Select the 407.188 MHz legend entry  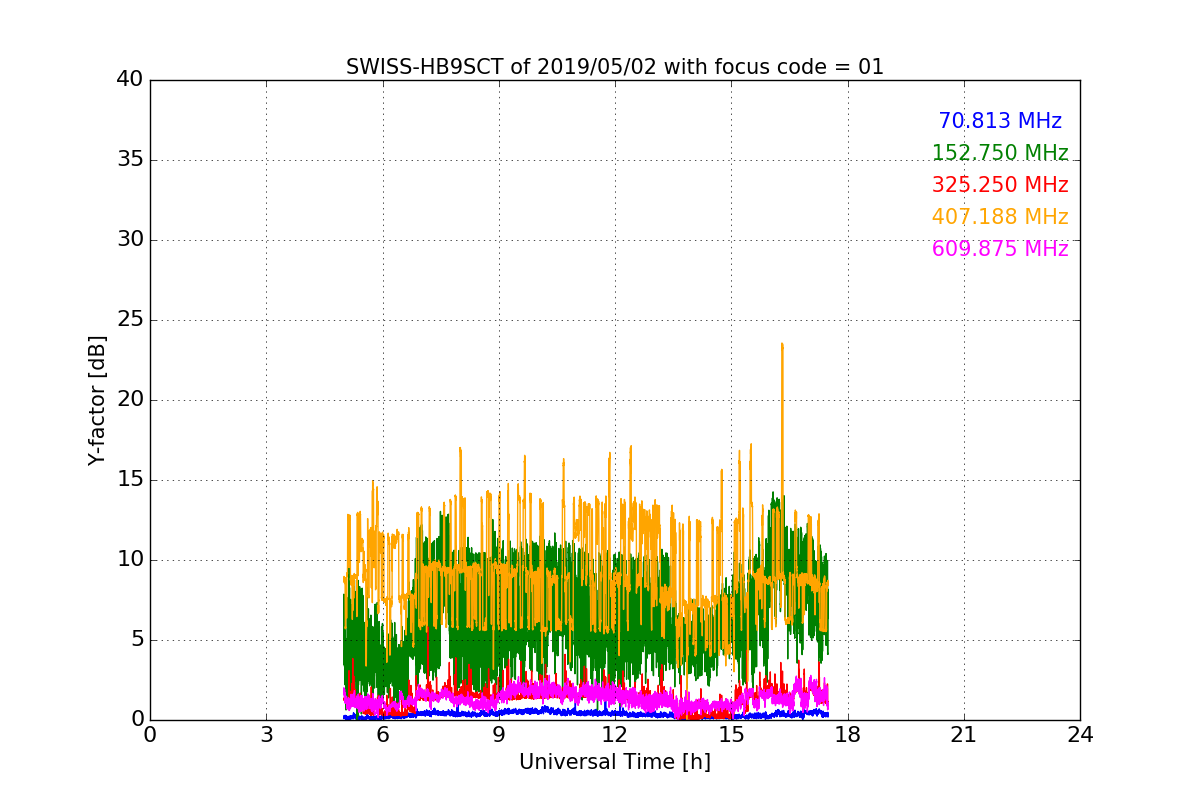(1000, 217)
